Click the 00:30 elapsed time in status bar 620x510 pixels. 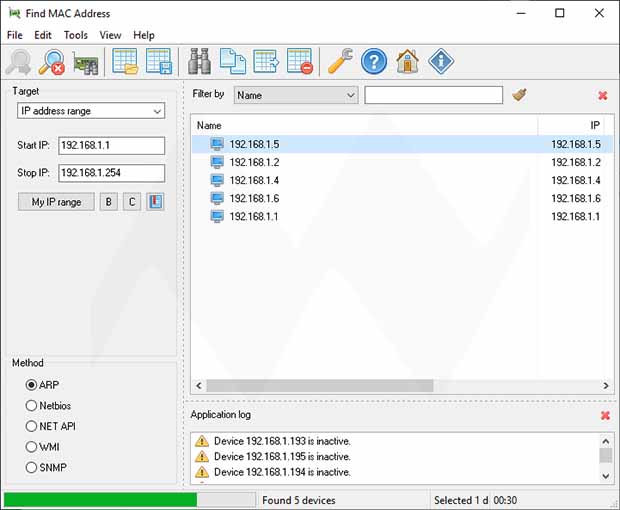tap(505, 500)
